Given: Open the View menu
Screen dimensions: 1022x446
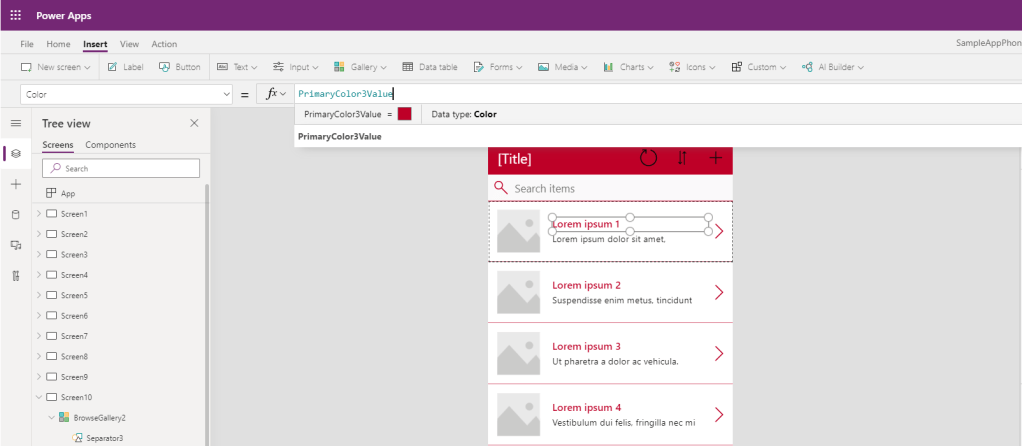Looking at the screenshot, I should click(129, 44).
